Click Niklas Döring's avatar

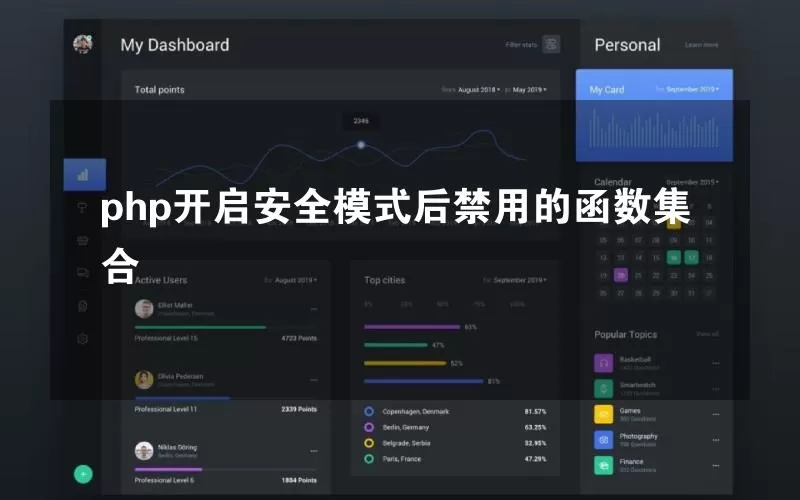(x=144, y=451)
